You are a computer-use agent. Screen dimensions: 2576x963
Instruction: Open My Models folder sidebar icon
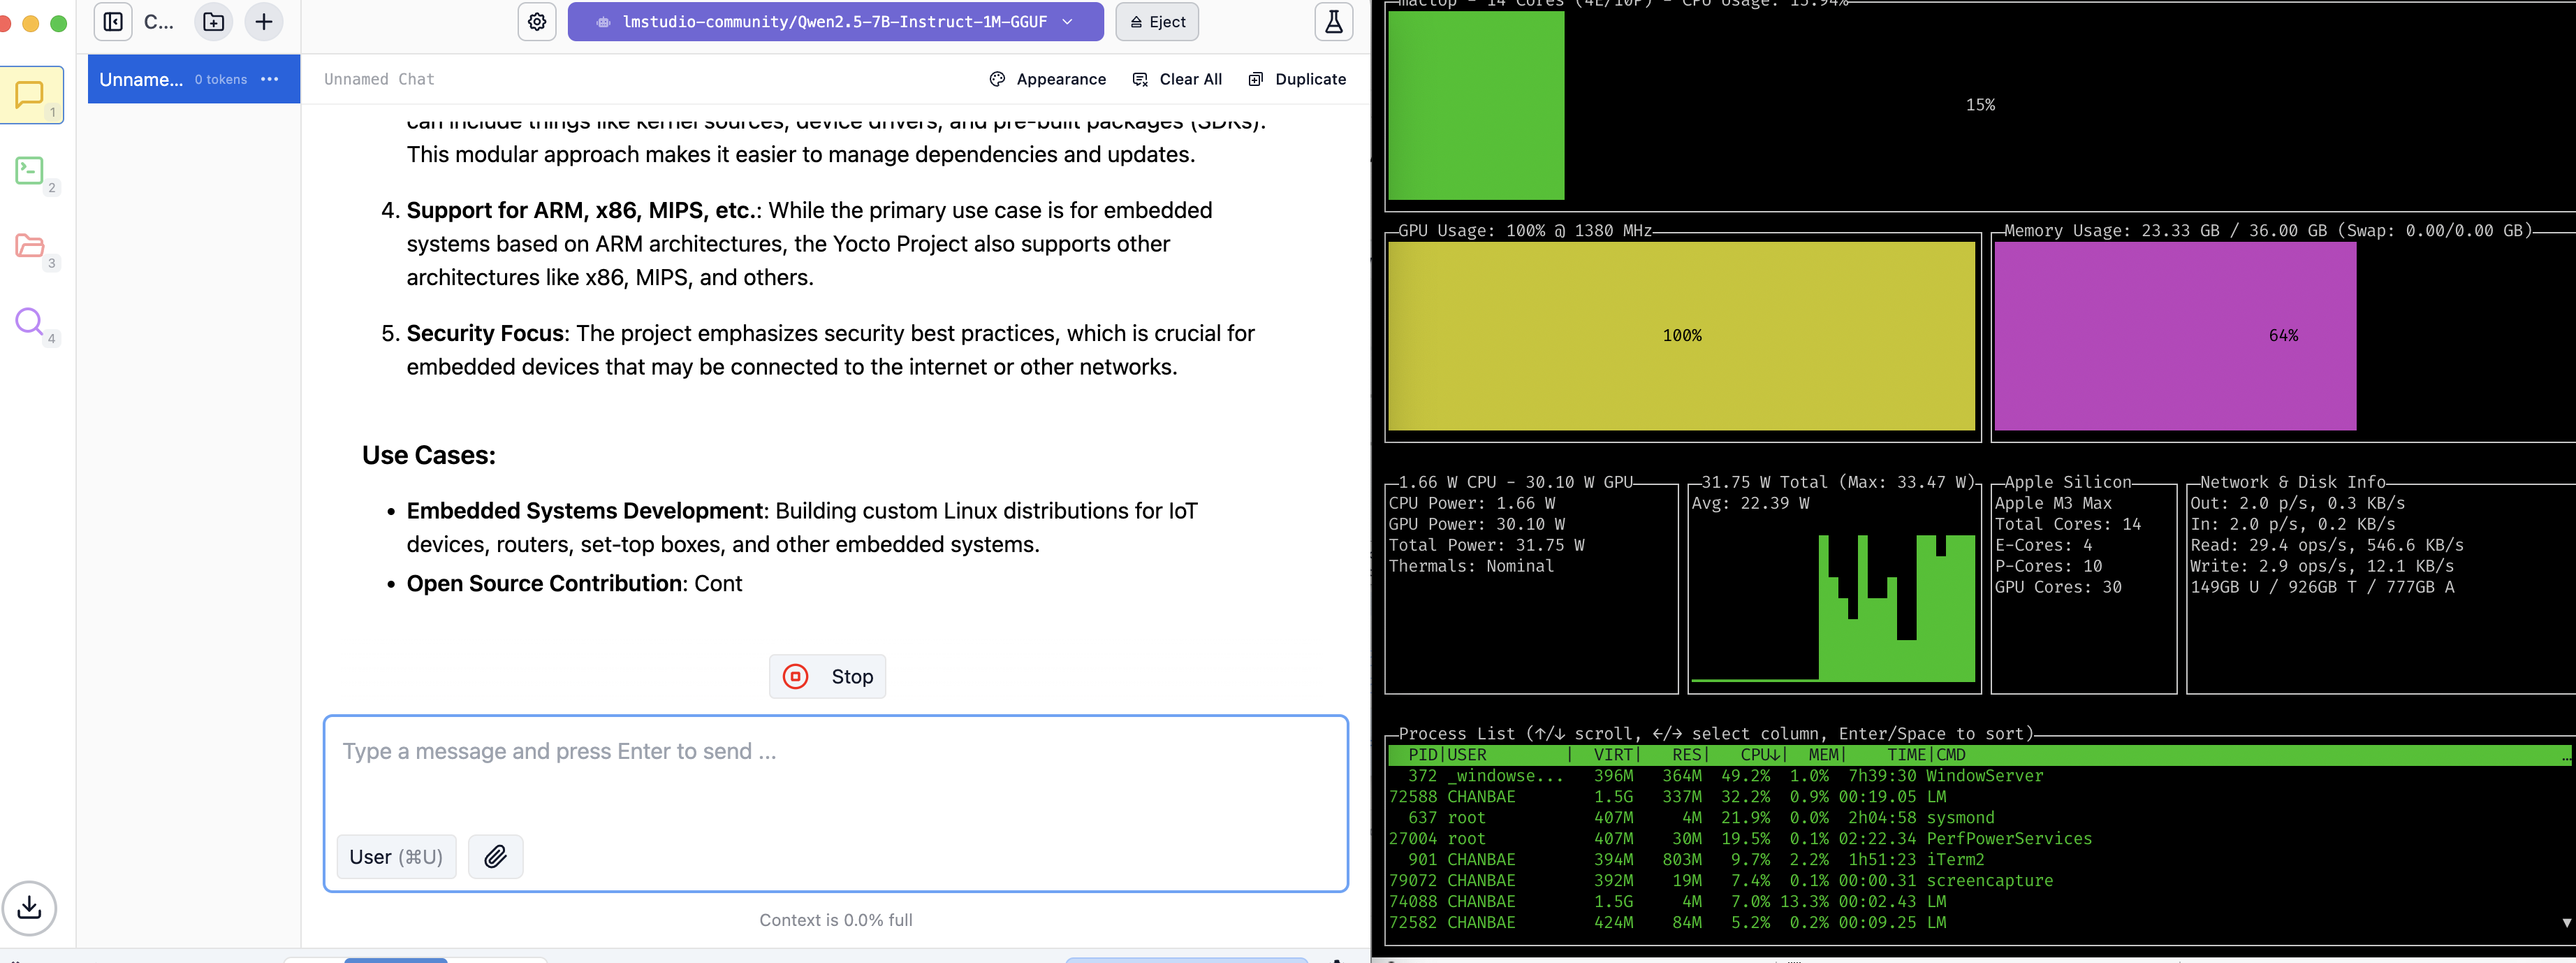(x=30, y=246)
